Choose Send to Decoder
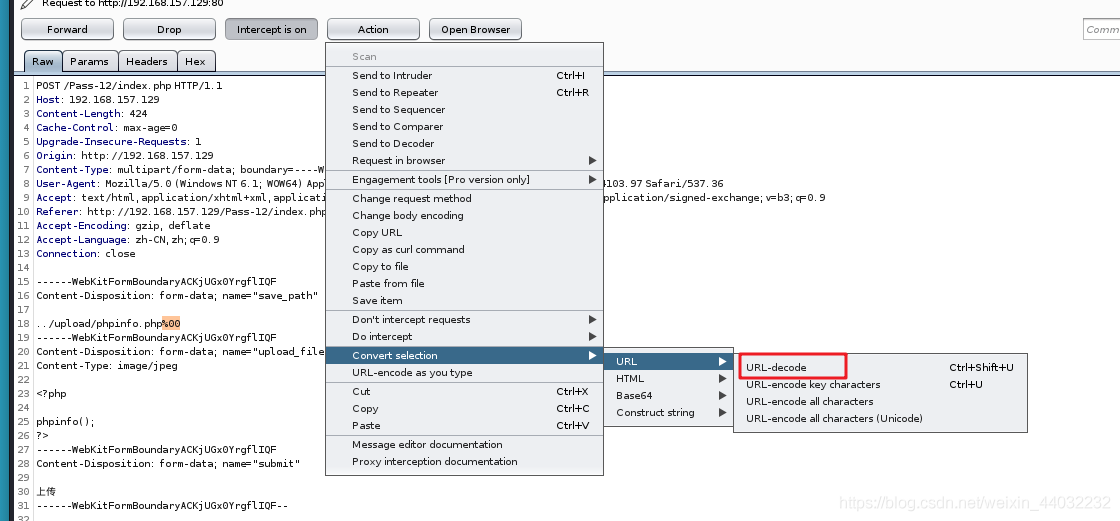1120x521 pixels. [x=464, y=144]
